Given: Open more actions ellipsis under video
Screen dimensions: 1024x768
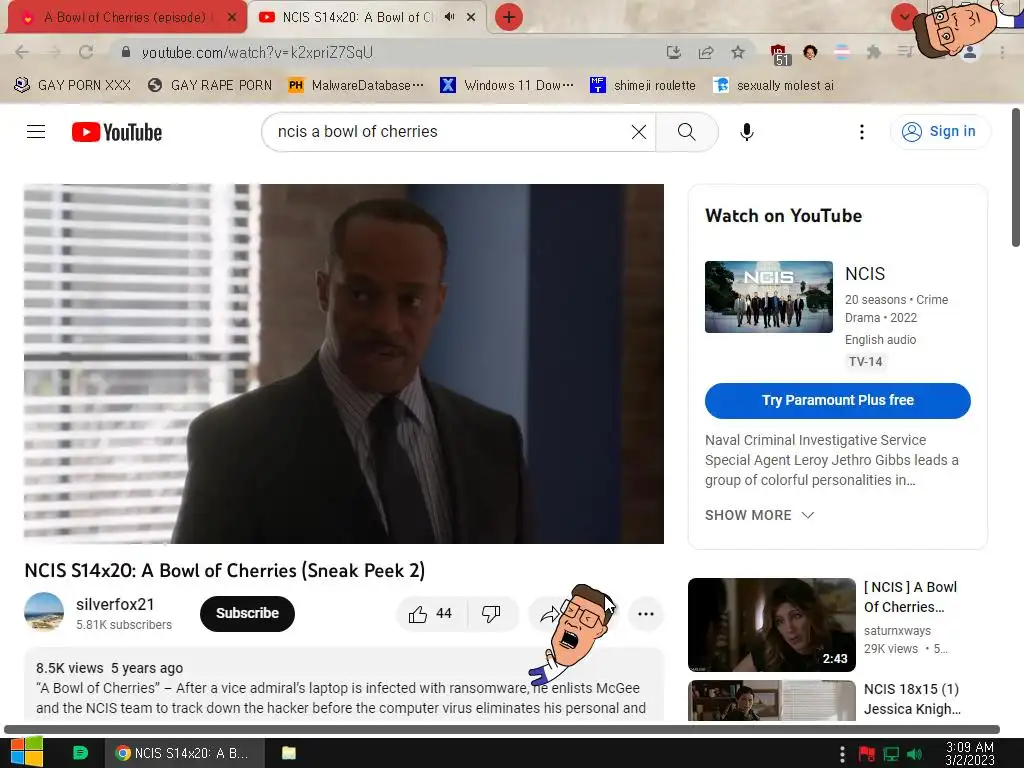Looking at the screenshot, I should click(x=645, y=614).
